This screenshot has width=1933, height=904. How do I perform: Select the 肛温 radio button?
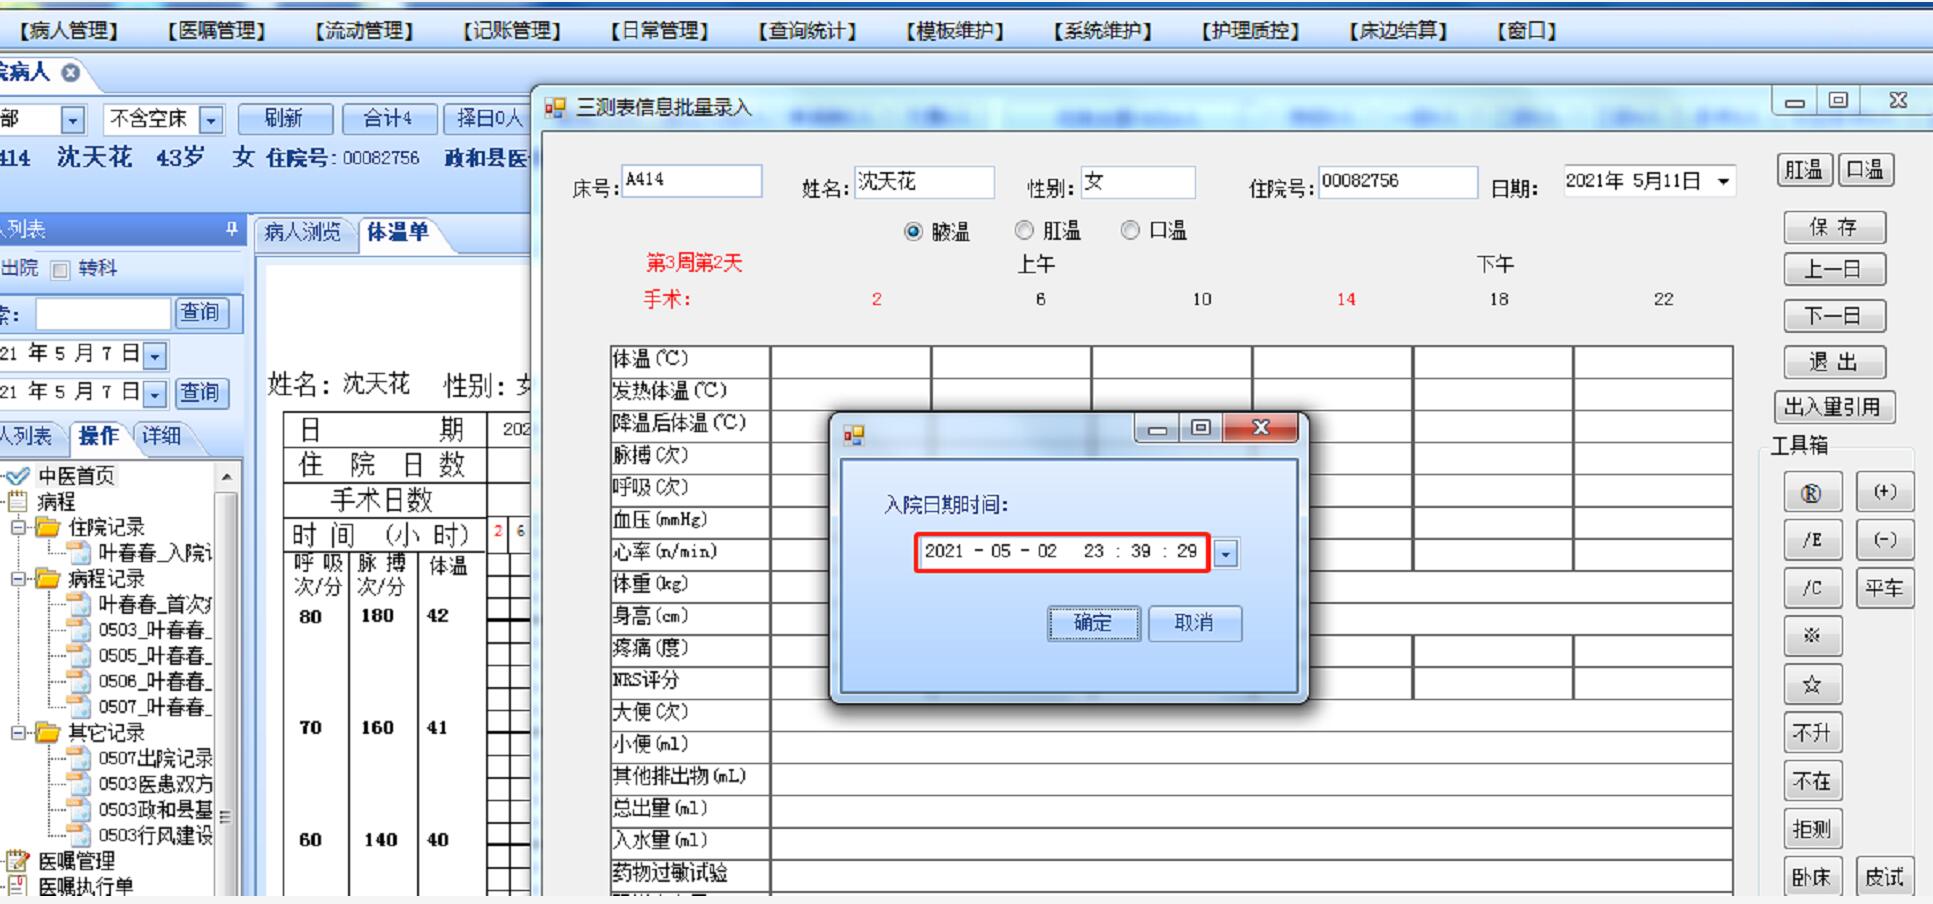click(1024, 231)
